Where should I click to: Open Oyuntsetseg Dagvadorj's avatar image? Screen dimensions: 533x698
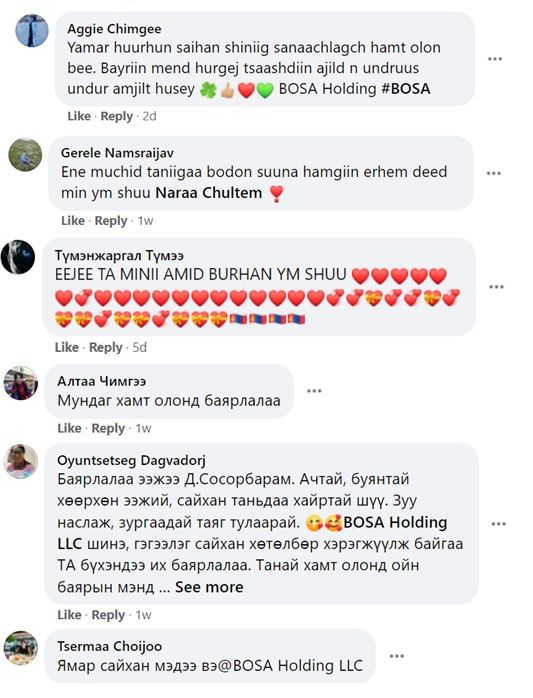coord(20,461)
